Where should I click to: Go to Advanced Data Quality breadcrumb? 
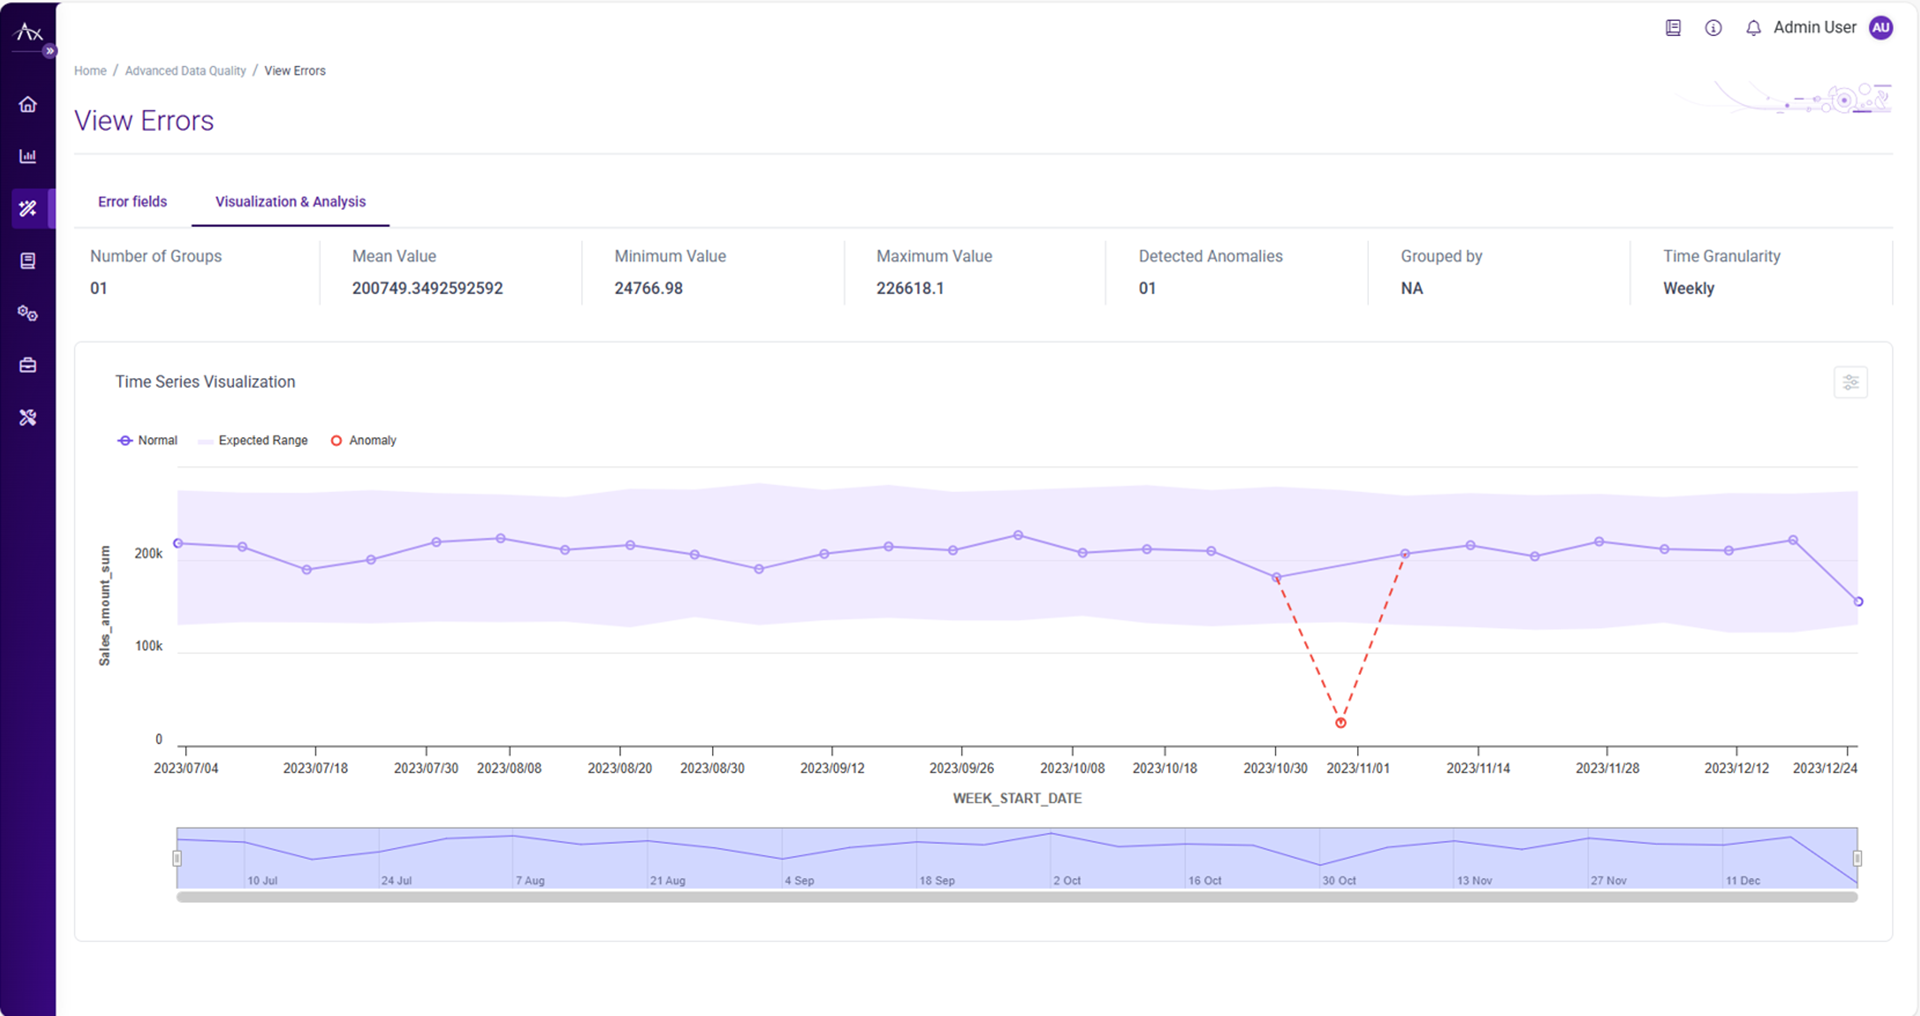pos(185,71)
